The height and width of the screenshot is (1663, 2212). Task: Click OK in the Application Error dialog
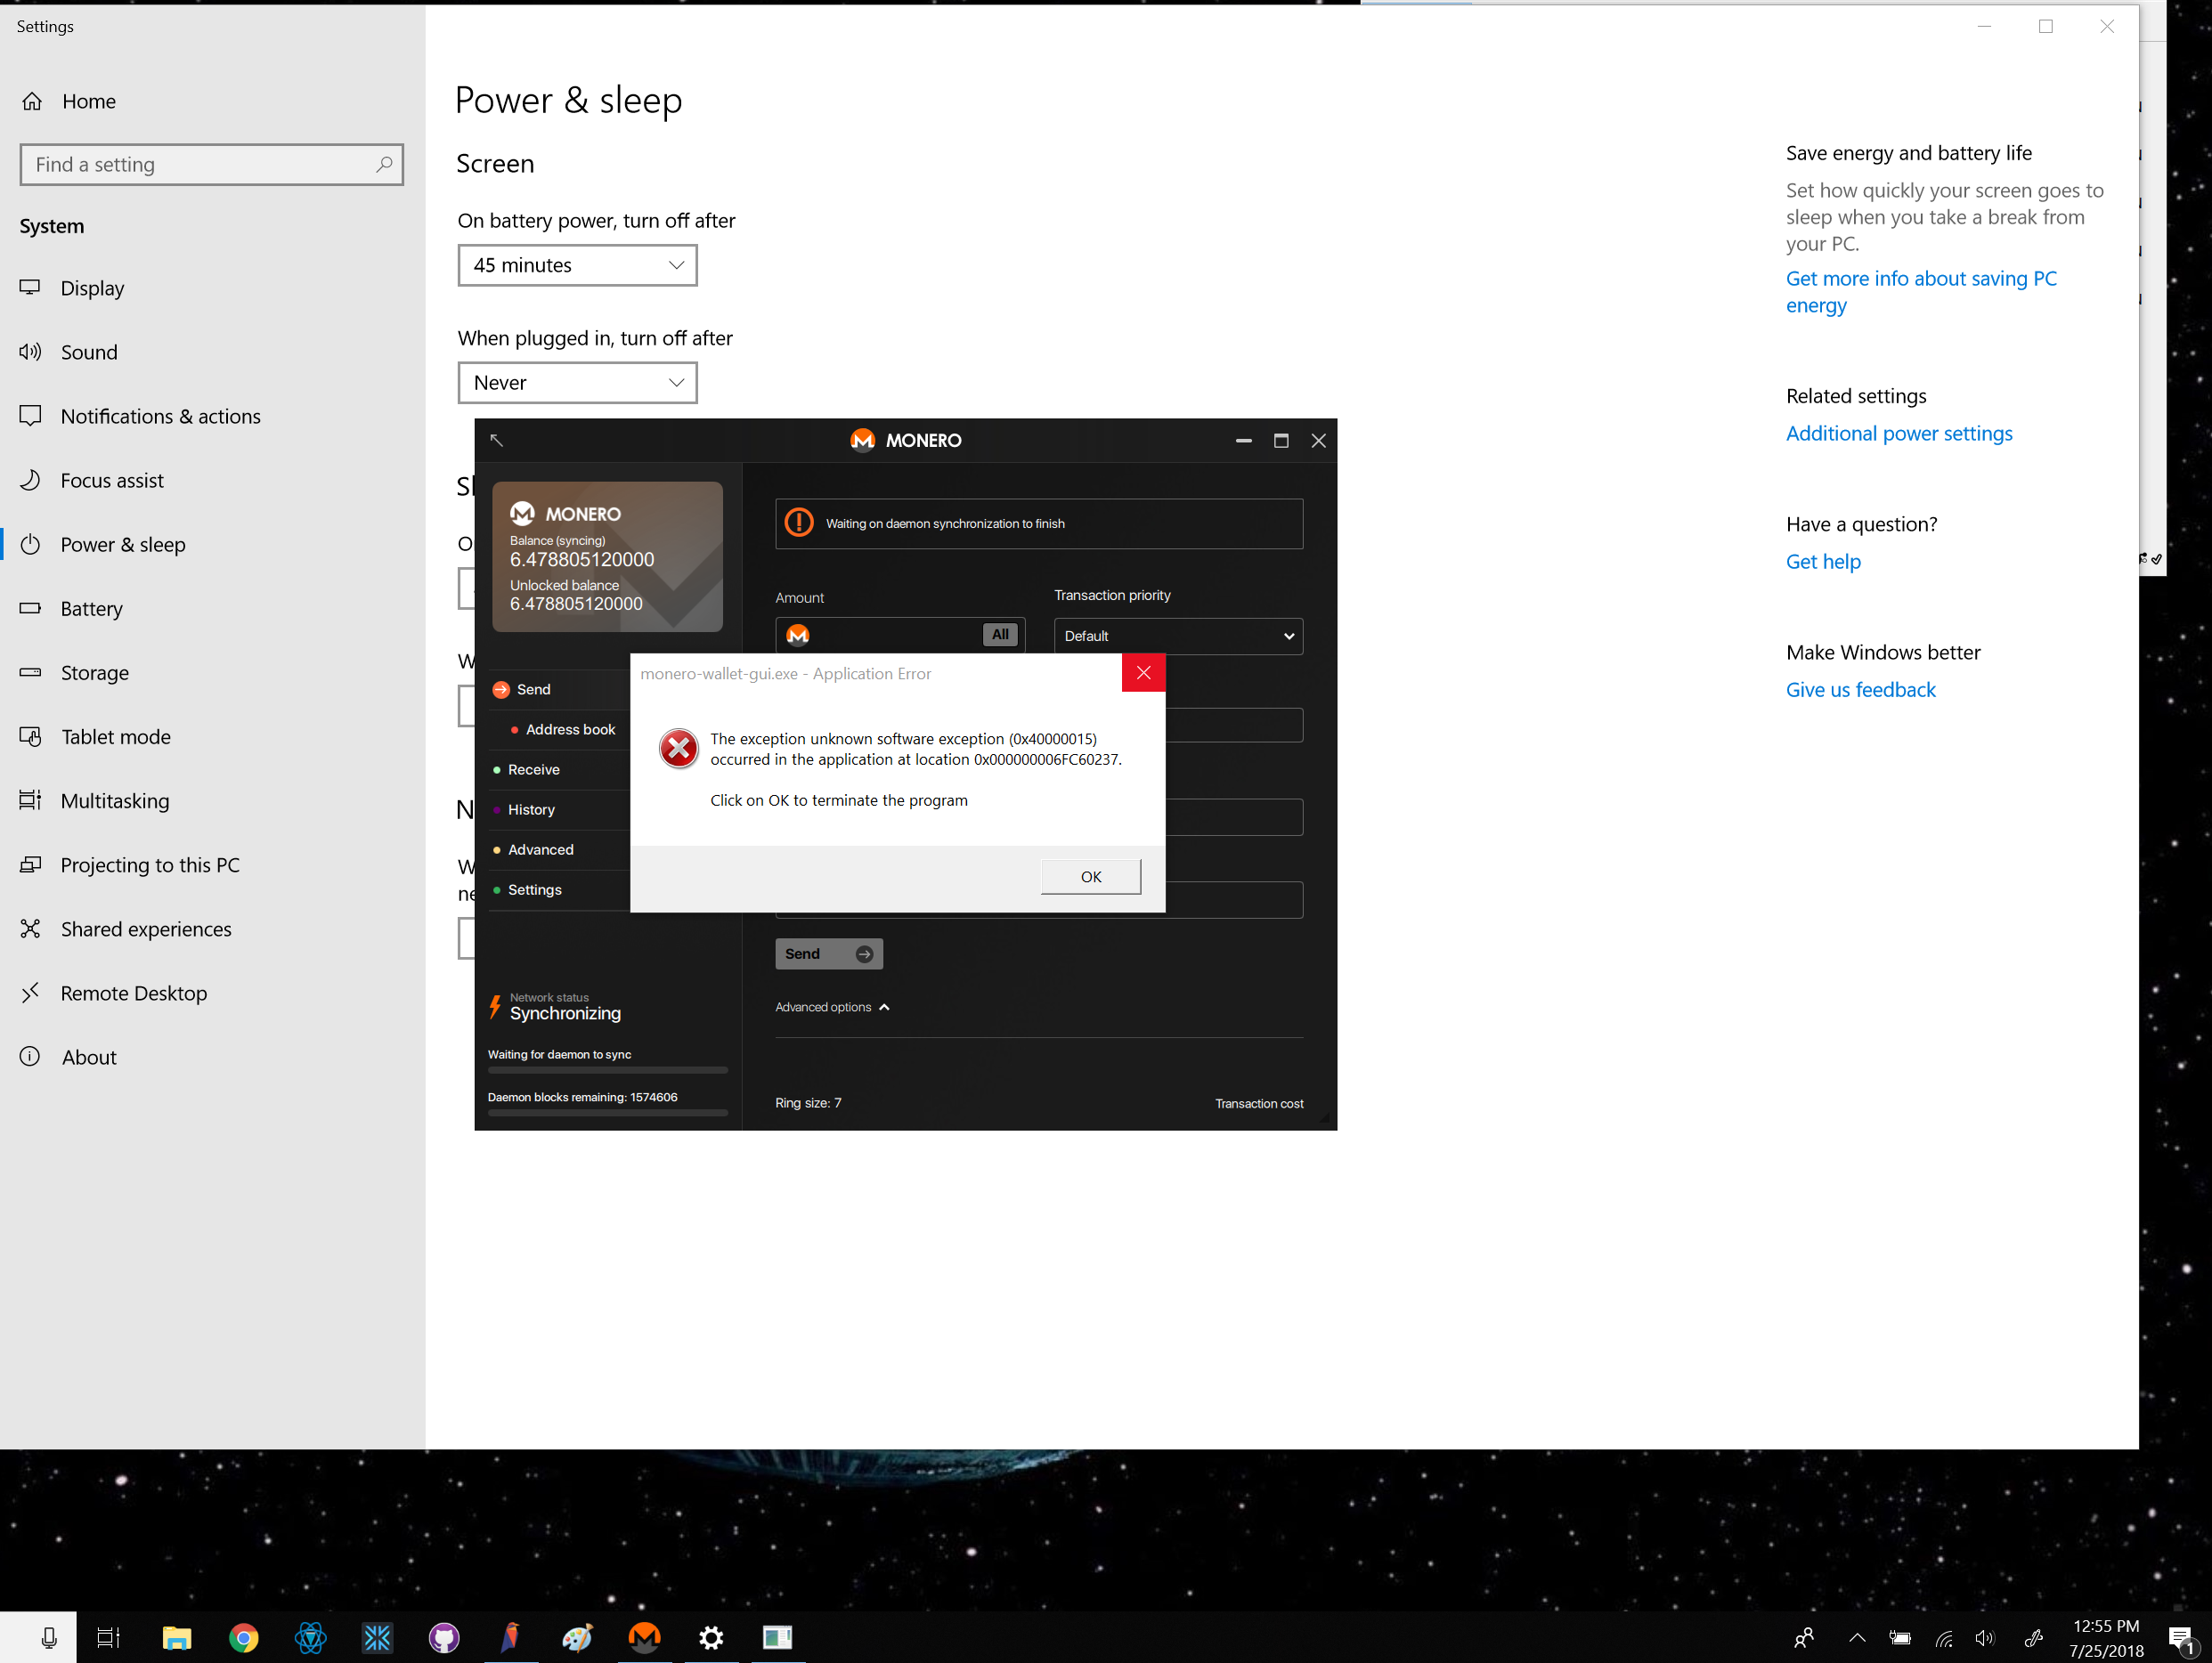(x=1090, y=876)
